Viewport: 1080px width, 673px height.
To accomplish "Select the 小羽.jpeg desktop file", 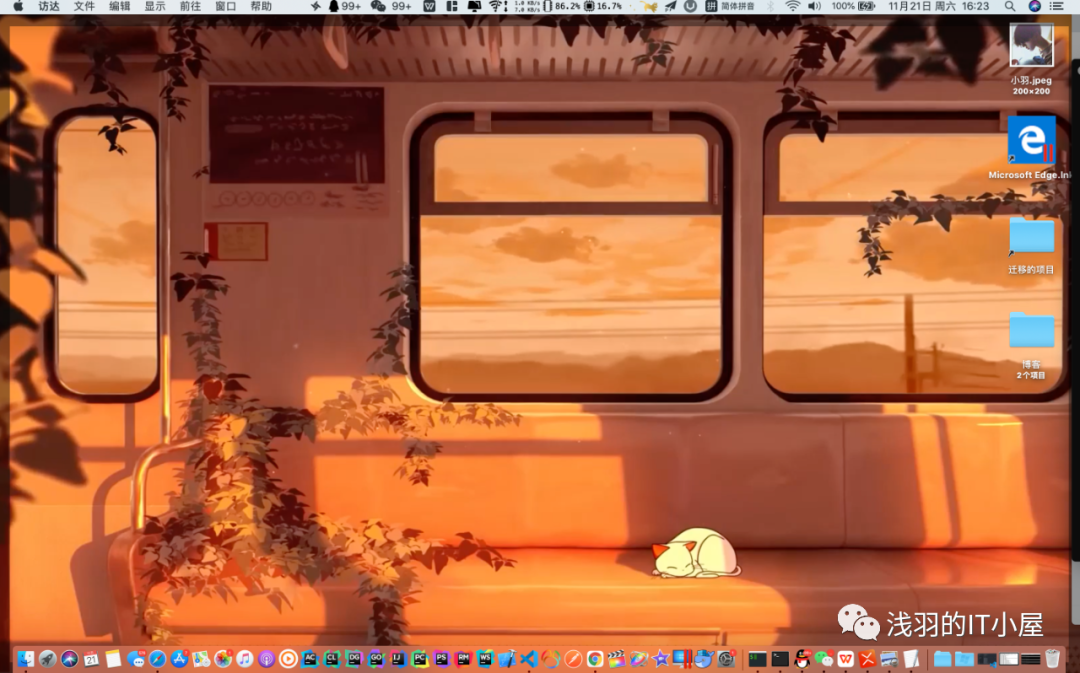I will click(1031, 59).
